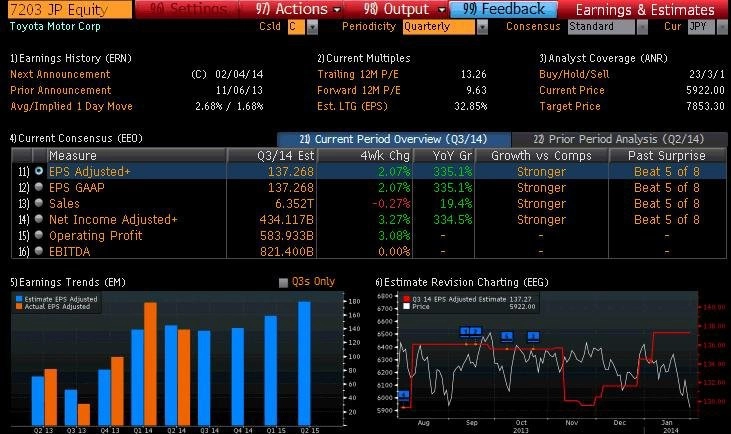Screen dimensions: 731x434
Task: Click the Target Price value 7853.30
Action: [x=705, y=106]
